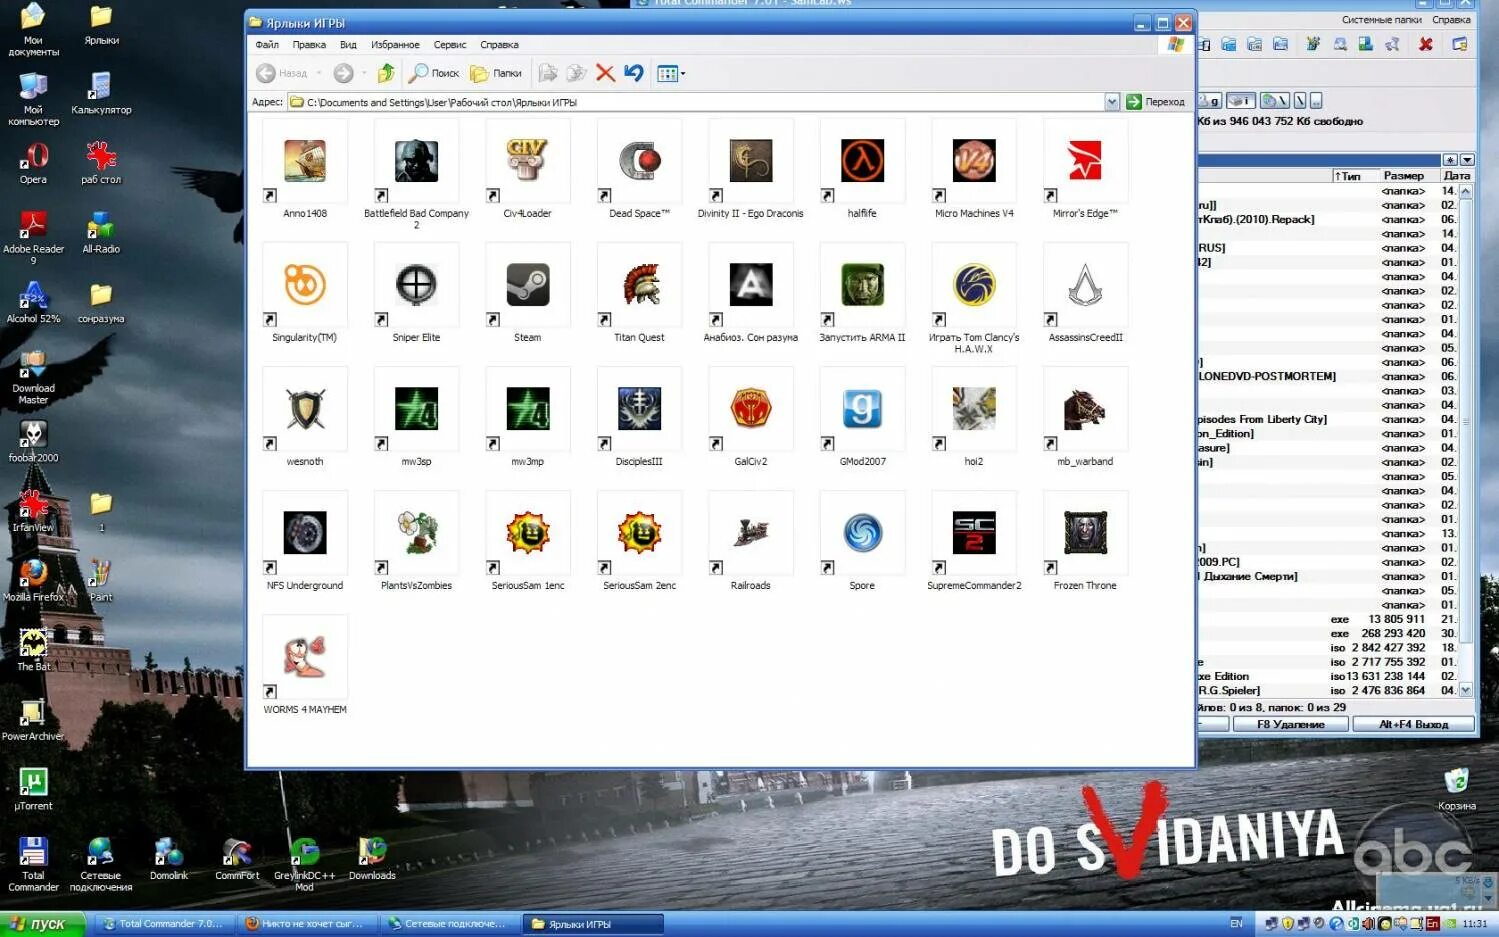Select Divinity II - Ego Draconis shortcut
The width and height of the screenshot is (1499, 937).
(x=750, y=161)
